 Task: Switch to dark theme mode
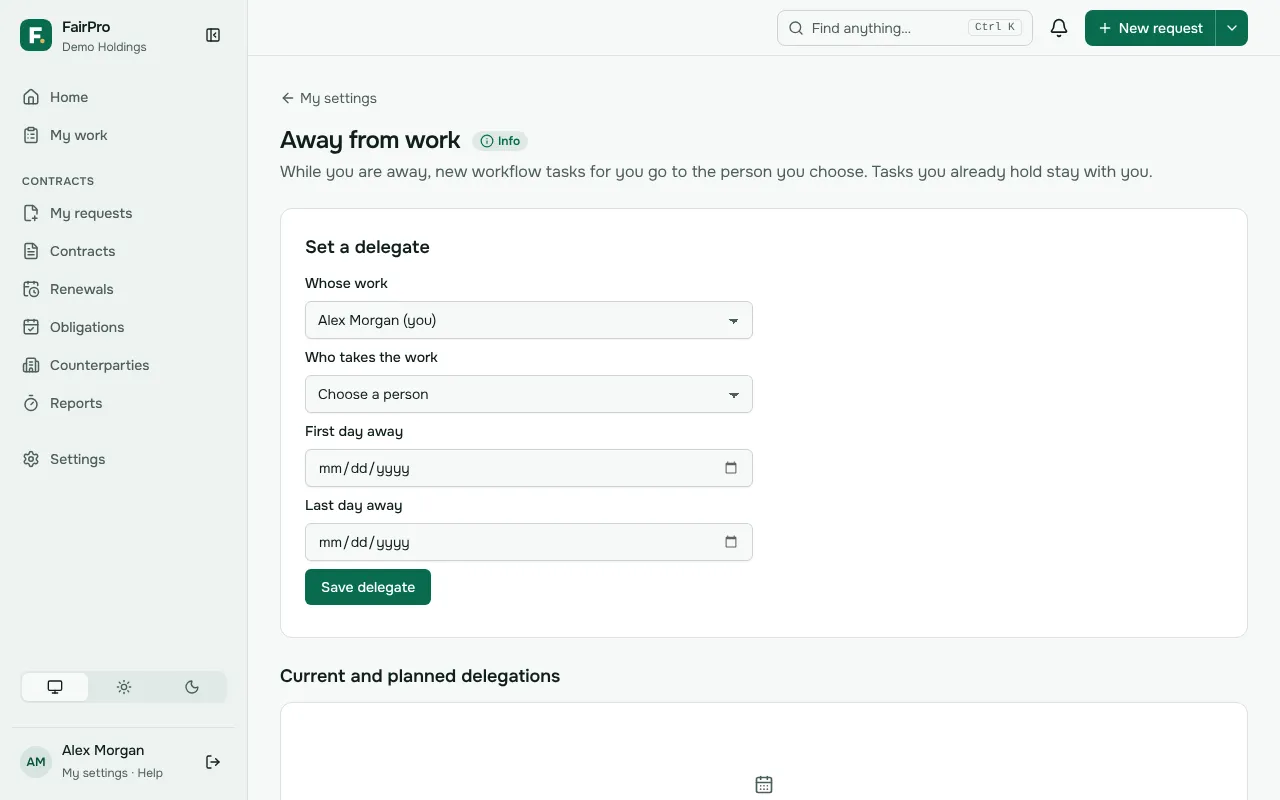tap(192, 687)
